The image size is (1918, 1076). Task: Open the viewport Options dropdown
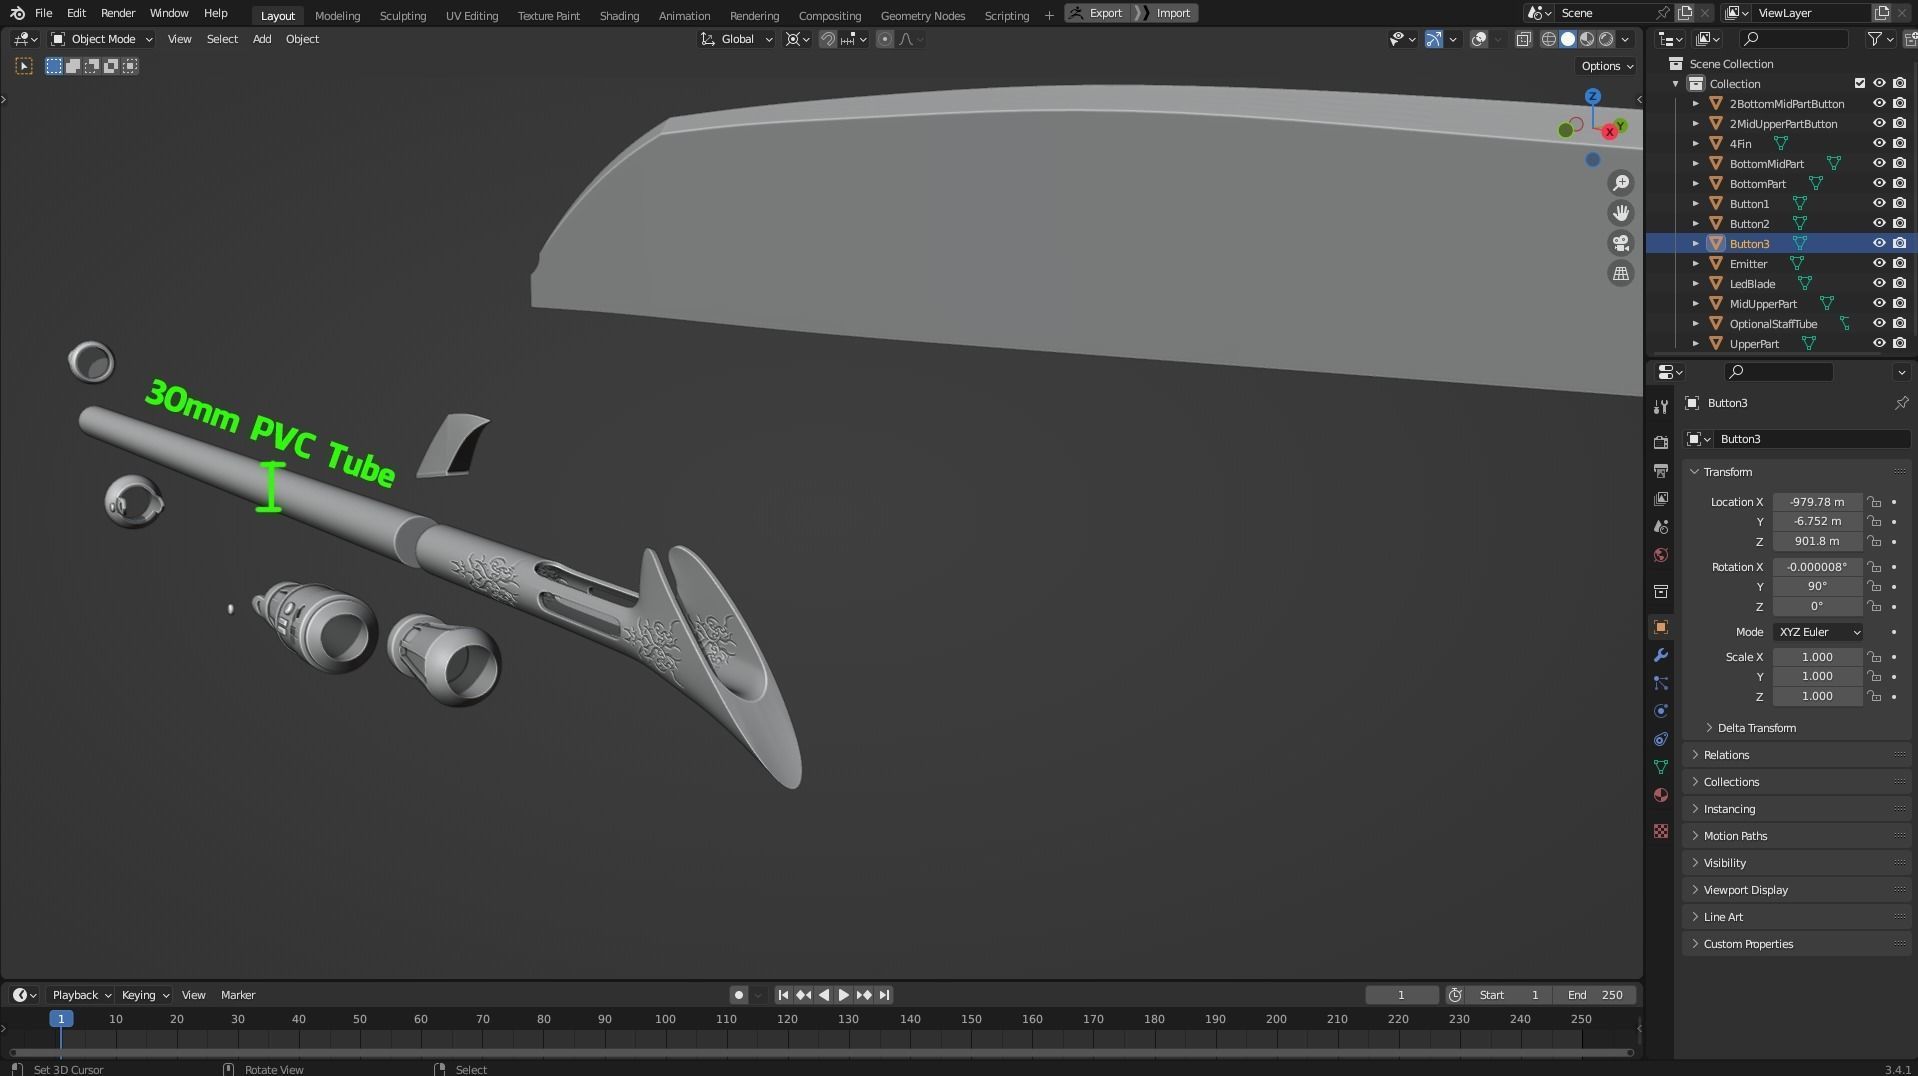(x=1606, y=66)
